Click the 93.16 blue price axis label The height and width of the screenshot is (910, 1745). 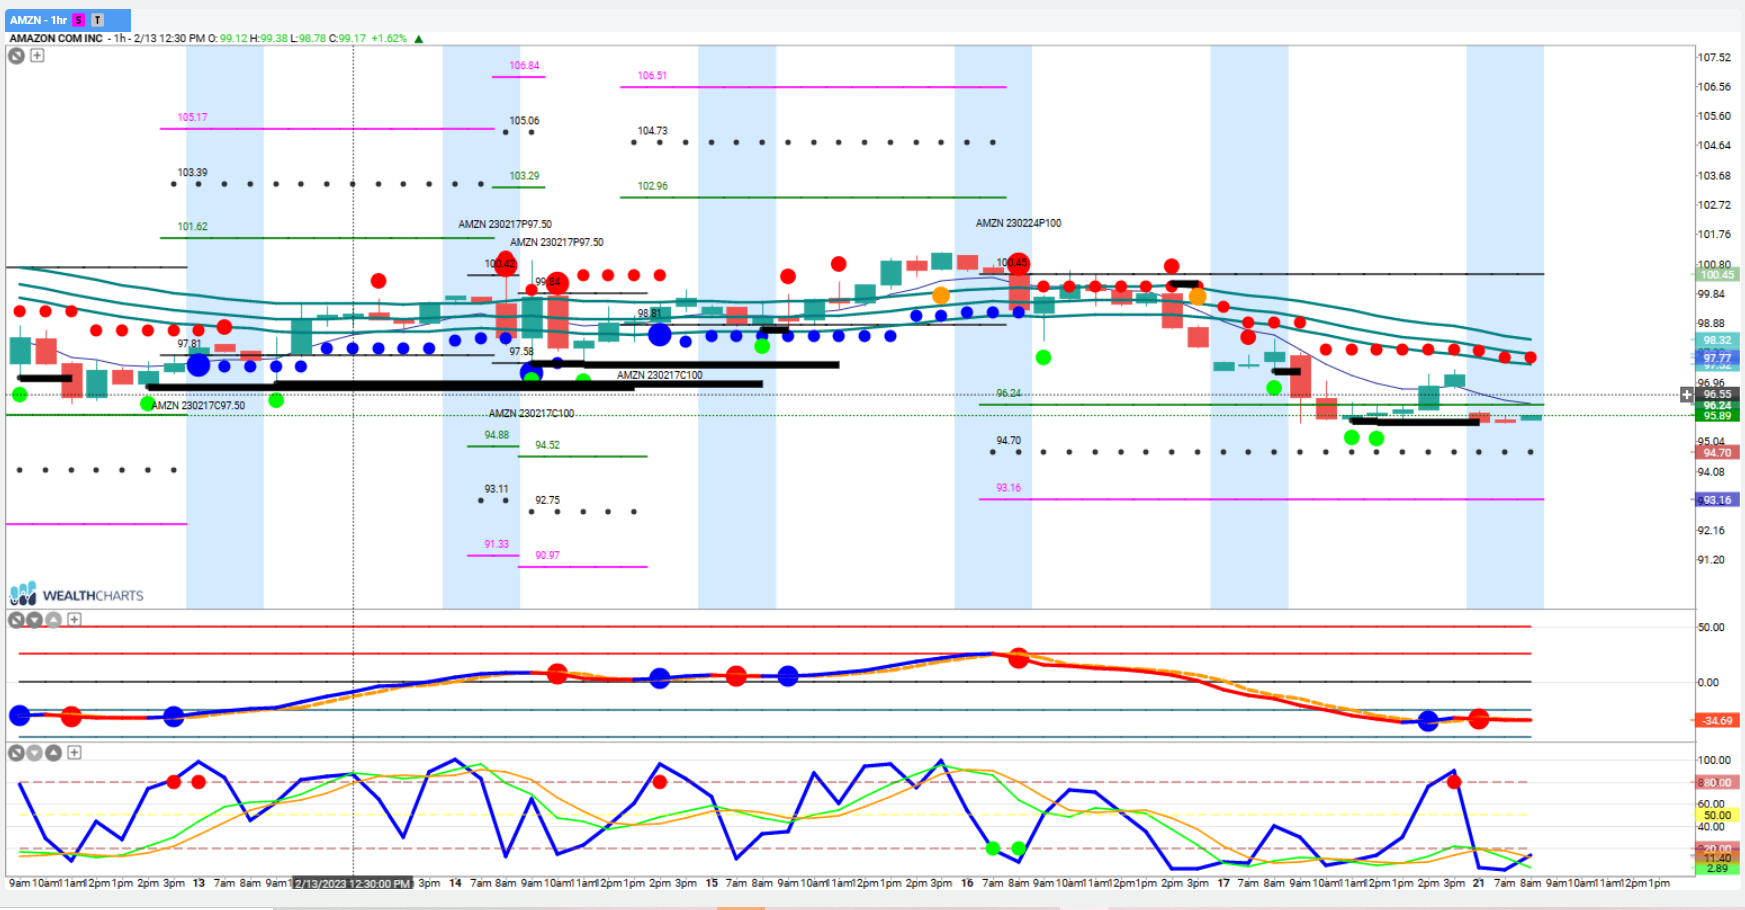(x=1718, y=500)
